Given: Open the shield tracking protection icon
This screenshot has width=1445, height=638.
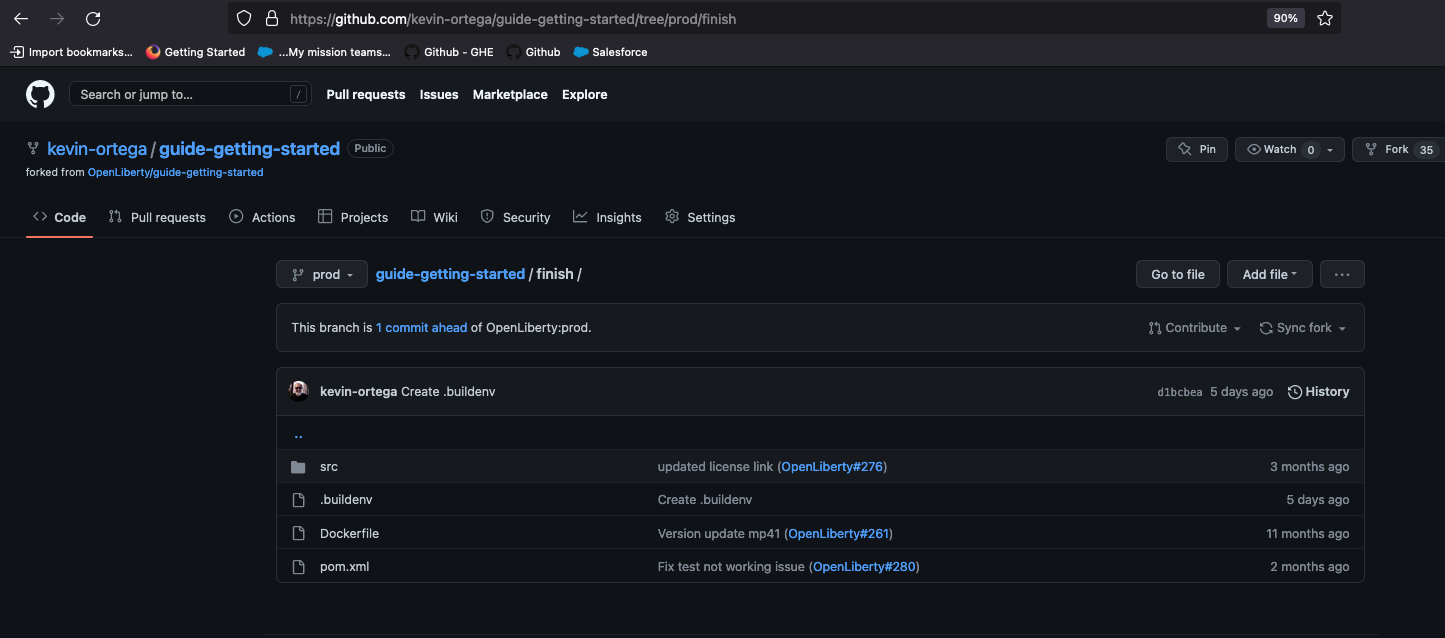Looking at the screenshot, I should (x=244, y=19).
